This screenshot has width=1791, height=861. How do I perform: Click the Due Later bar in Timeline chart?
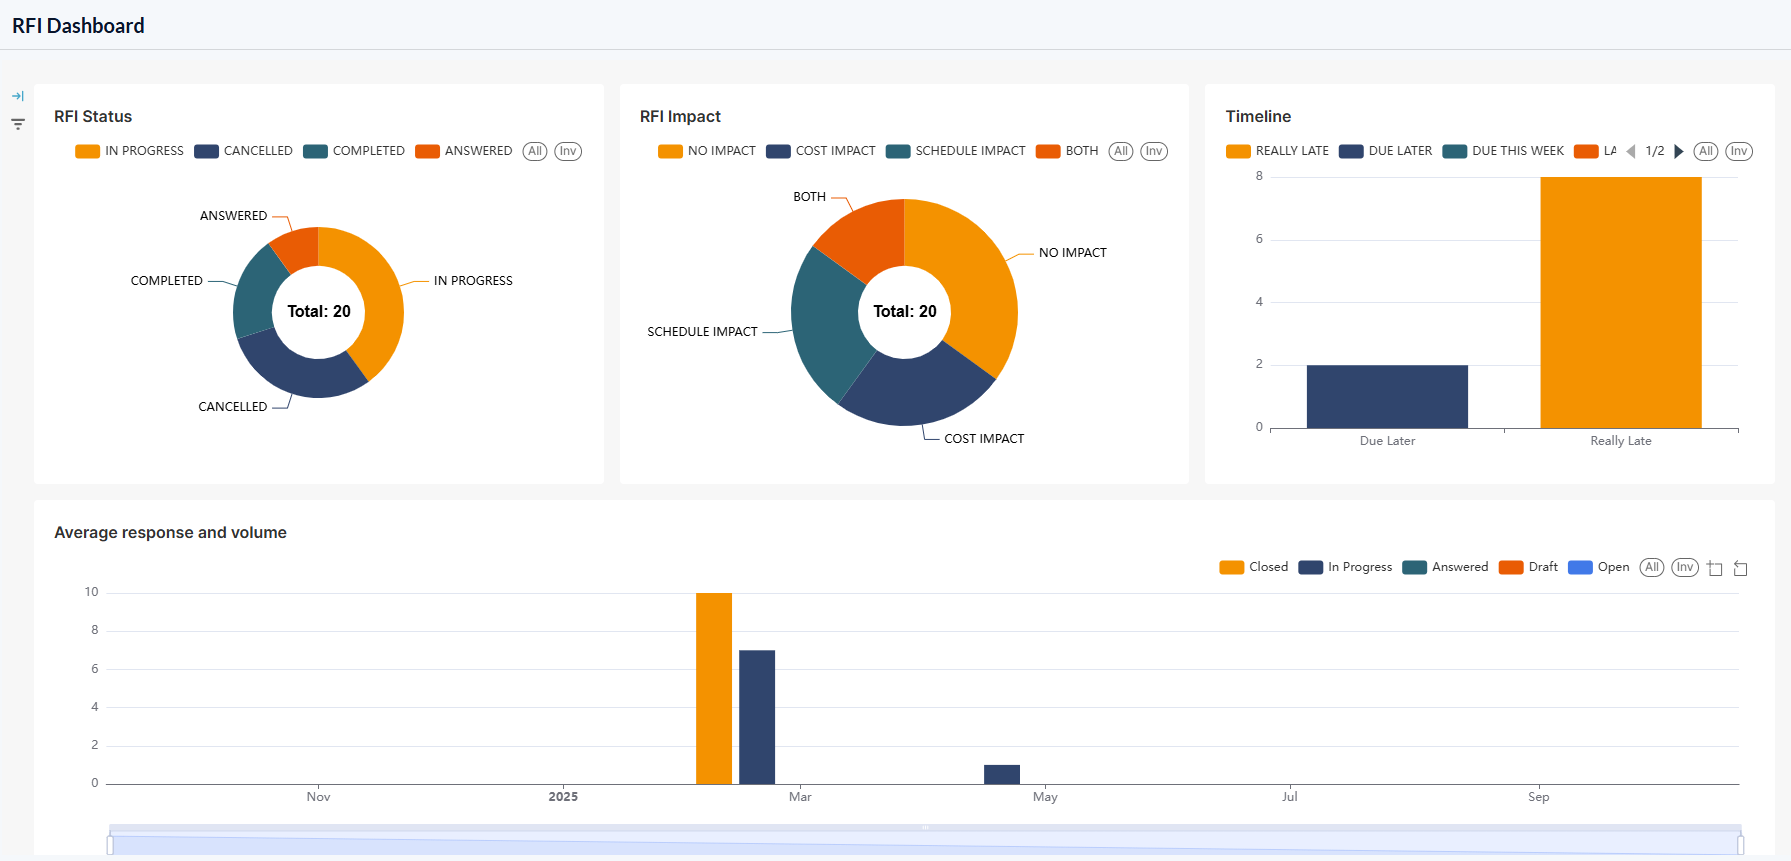(1387, 397)
